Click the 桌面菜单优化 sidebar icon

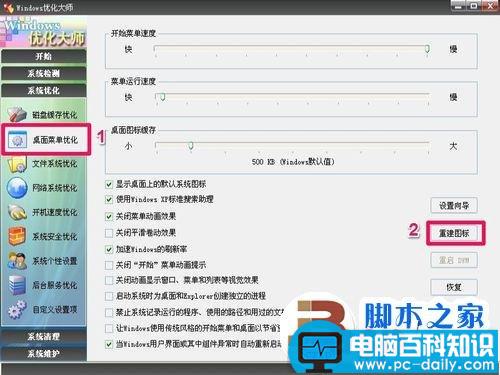coord(17,139)
